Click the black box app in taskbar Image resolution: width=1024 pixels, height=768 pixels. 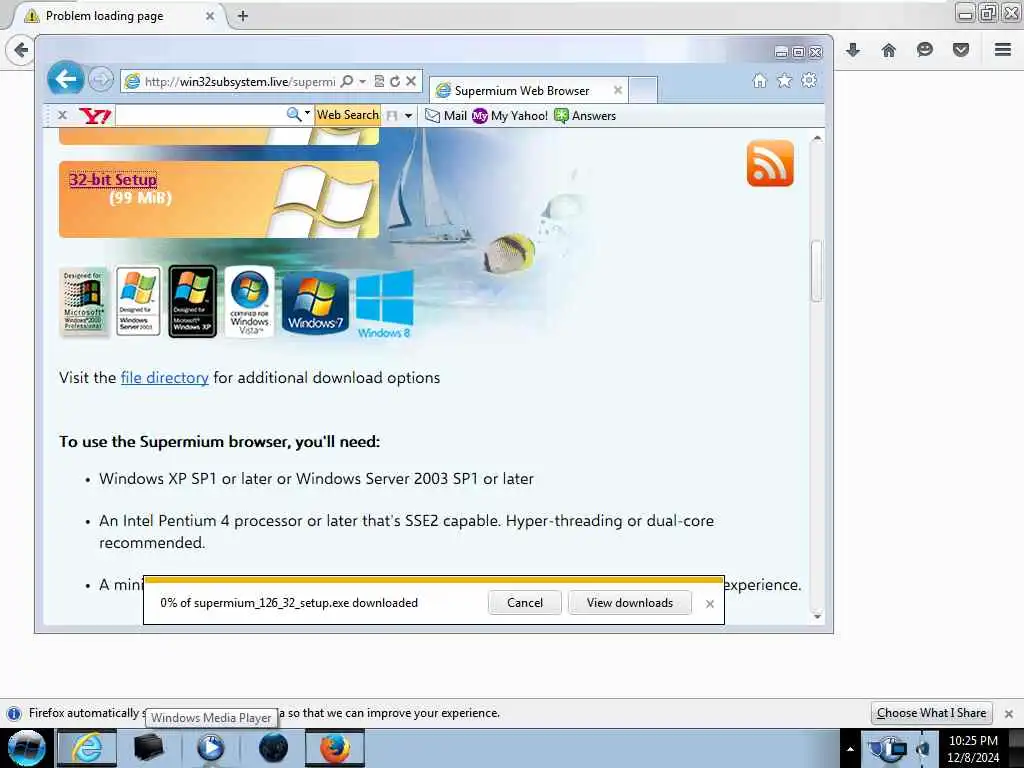click(148, 748)
